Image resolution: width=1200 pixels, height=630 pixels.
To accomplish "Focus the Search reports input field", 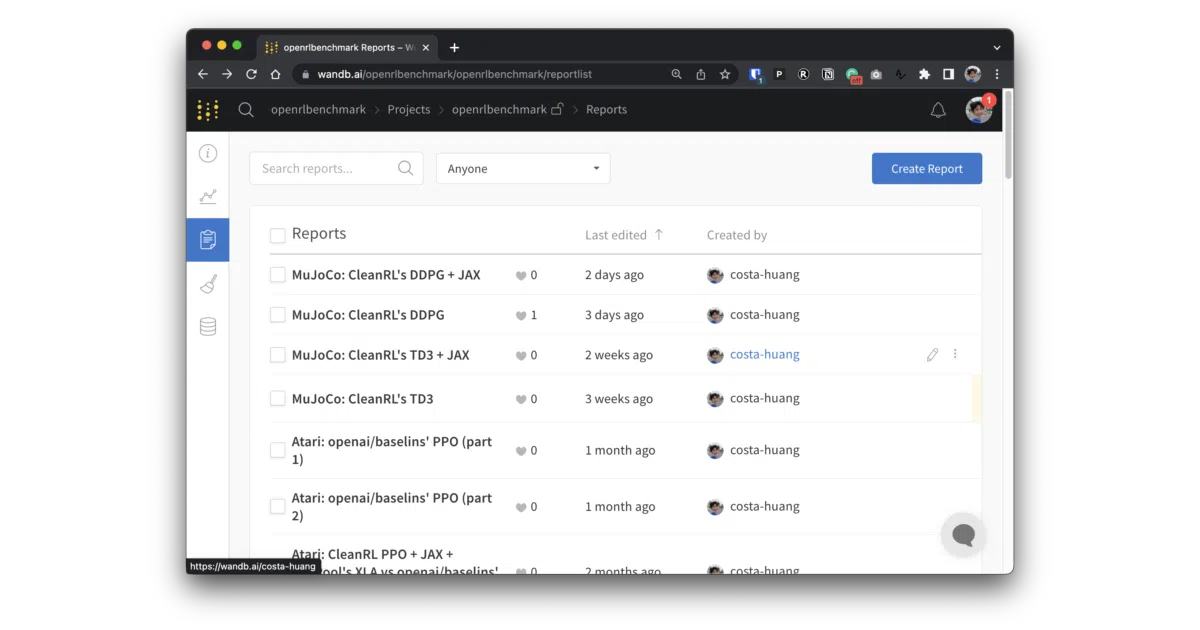I will coord(336,169).
